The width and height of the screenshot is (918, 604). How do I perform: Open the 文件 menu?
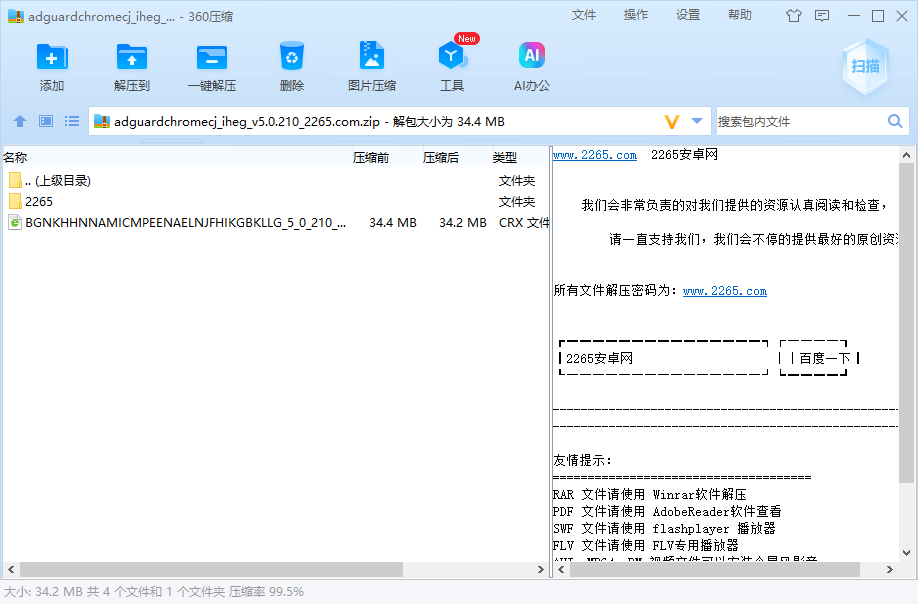pyautogui.click(x=584, y=15)
